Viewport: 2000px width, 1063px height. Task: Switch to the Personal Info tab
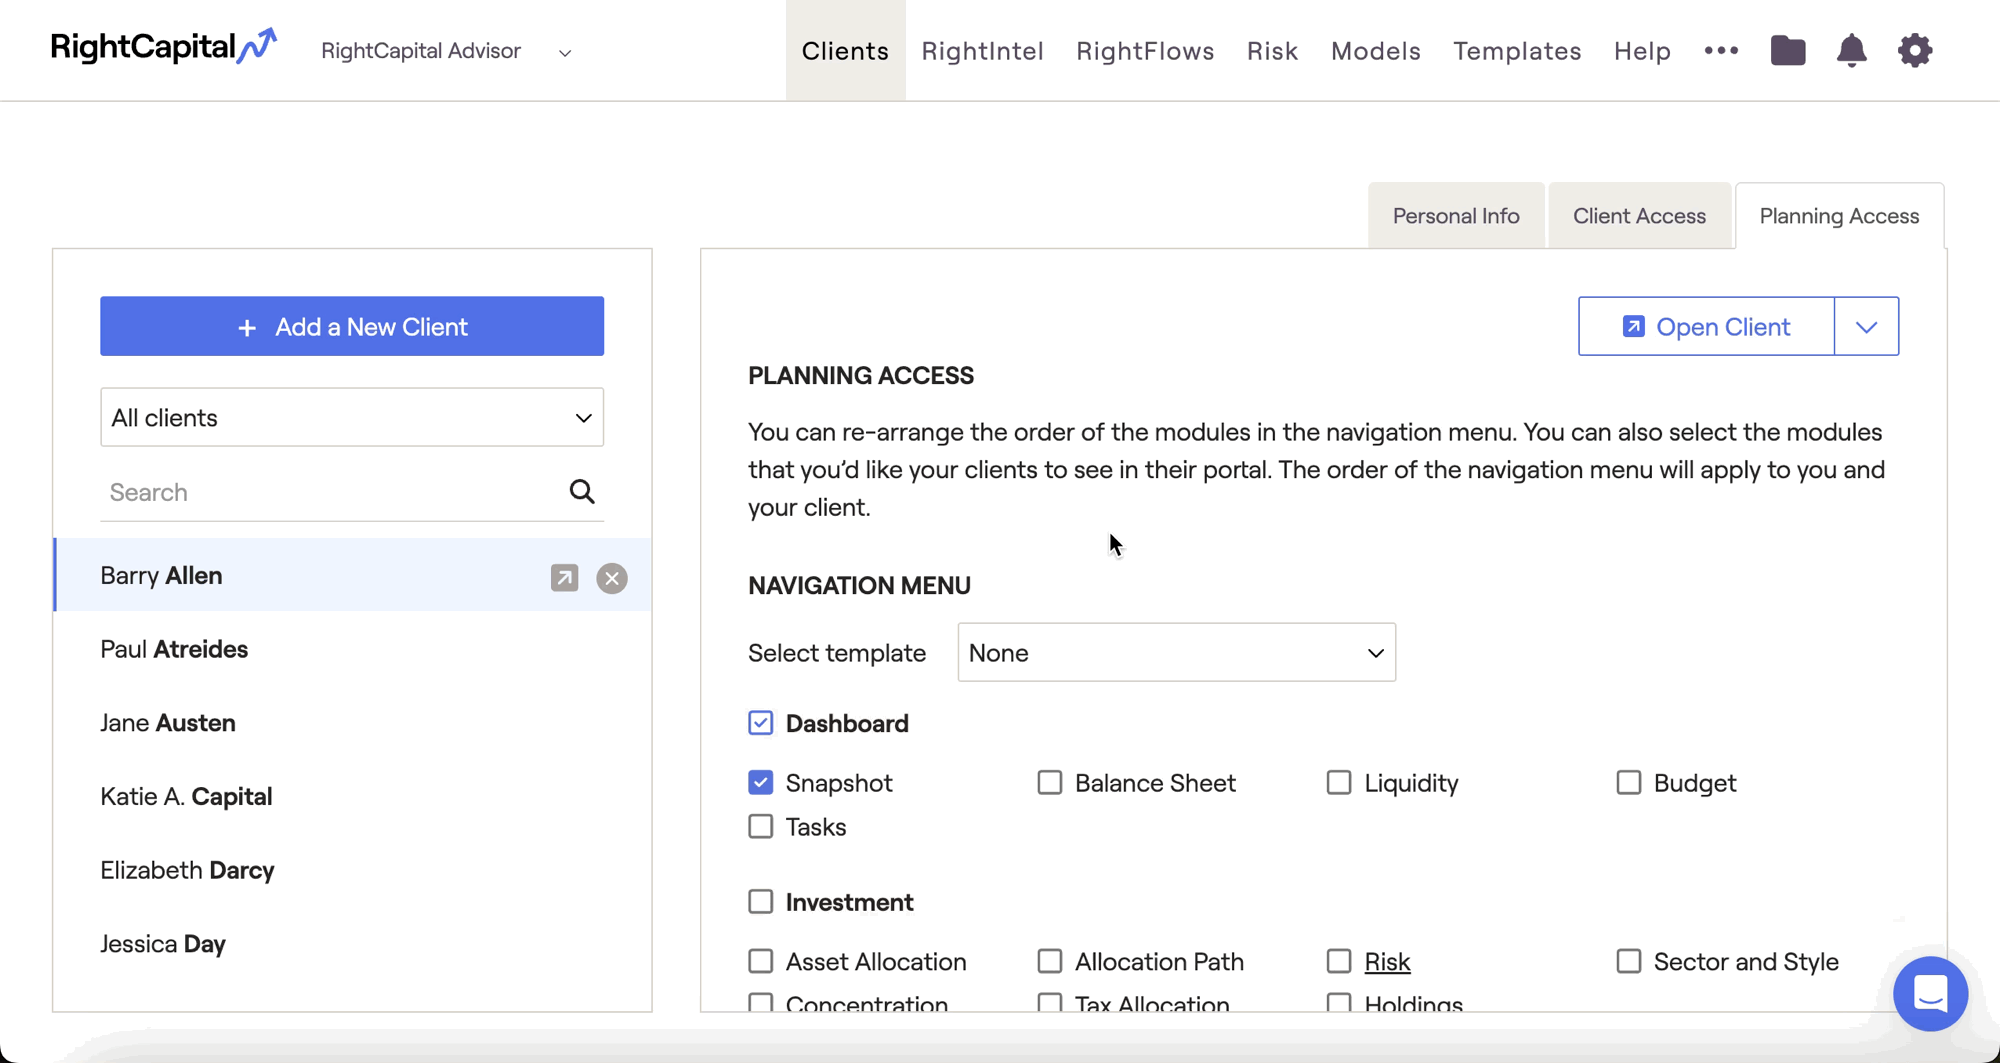point(1456,216)
